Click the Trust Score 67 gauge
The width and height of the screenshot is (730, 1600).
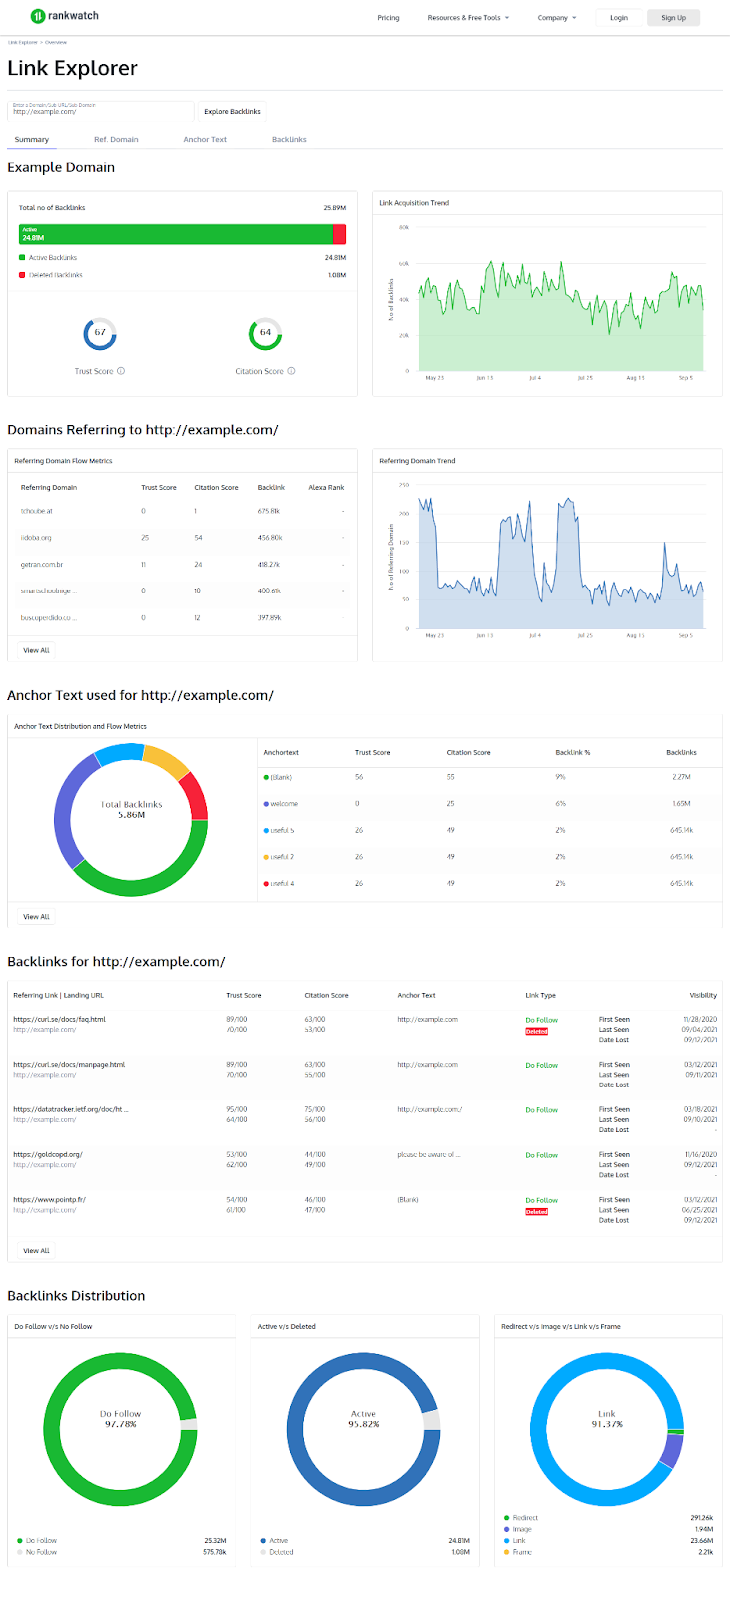(100, 333)
